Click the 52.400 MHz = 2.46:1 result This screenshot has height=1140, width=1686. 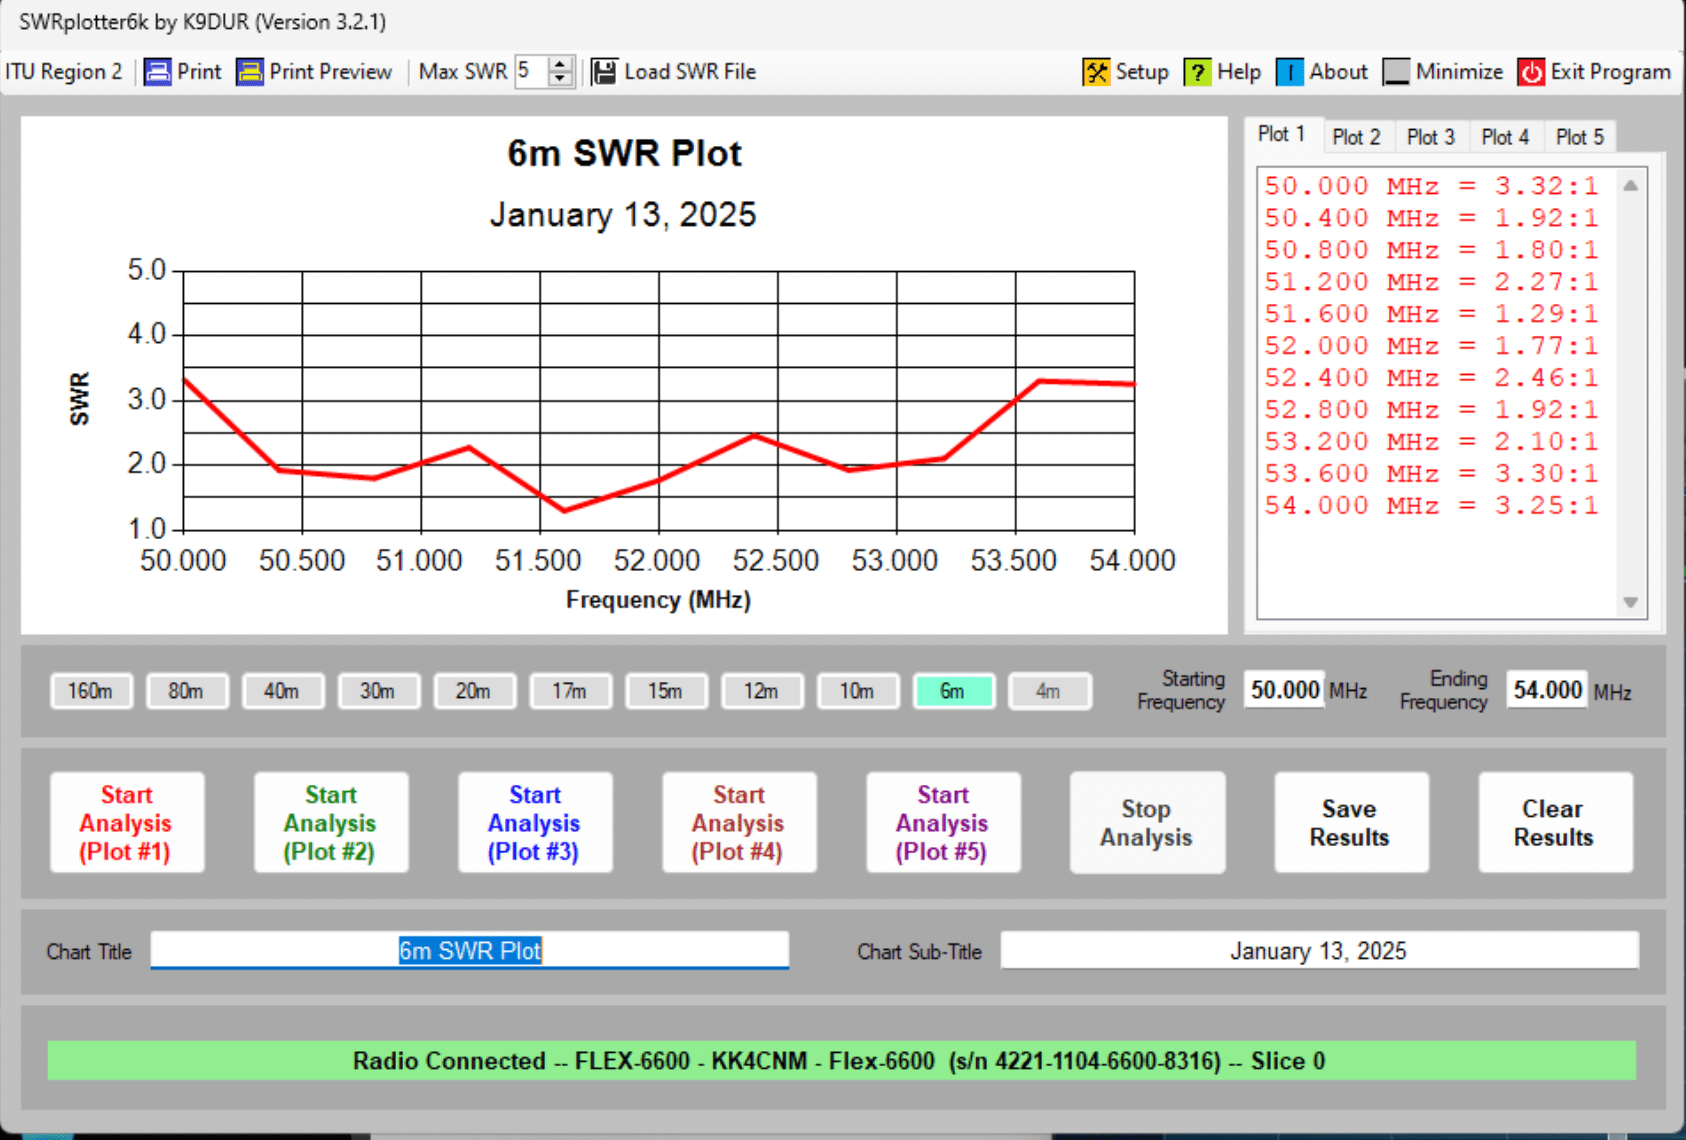click(x=1431, y=378)
